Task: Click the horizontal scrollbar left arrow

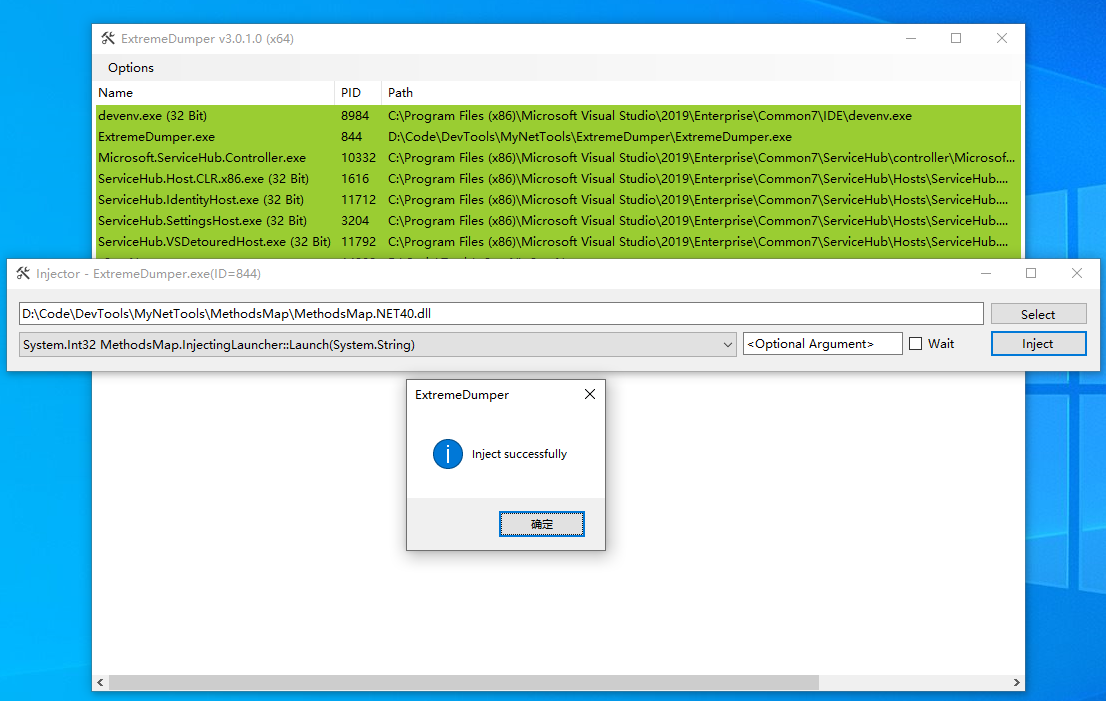Action: [x=100, y=682]
